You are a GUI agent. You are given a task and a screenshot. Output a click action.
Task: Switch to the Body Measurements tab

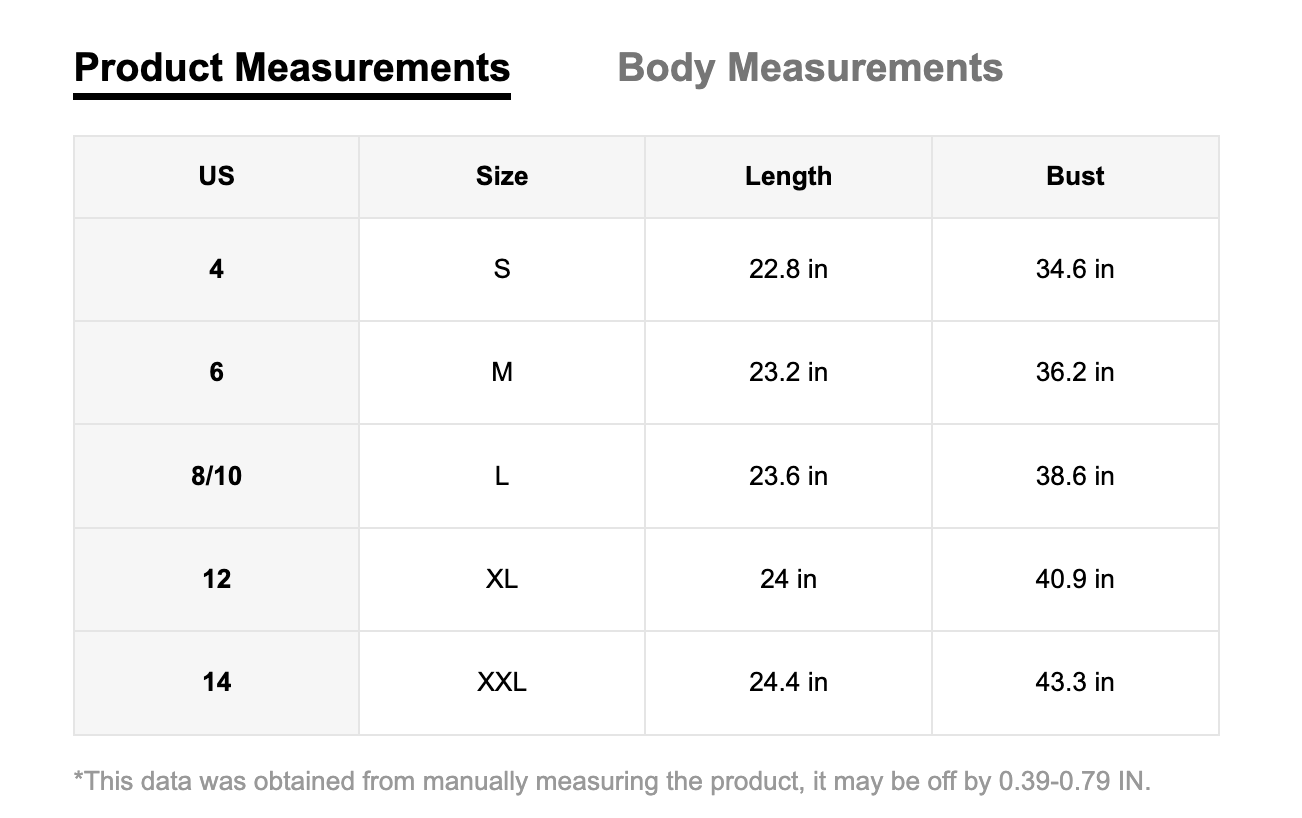[x=810, y=68]
